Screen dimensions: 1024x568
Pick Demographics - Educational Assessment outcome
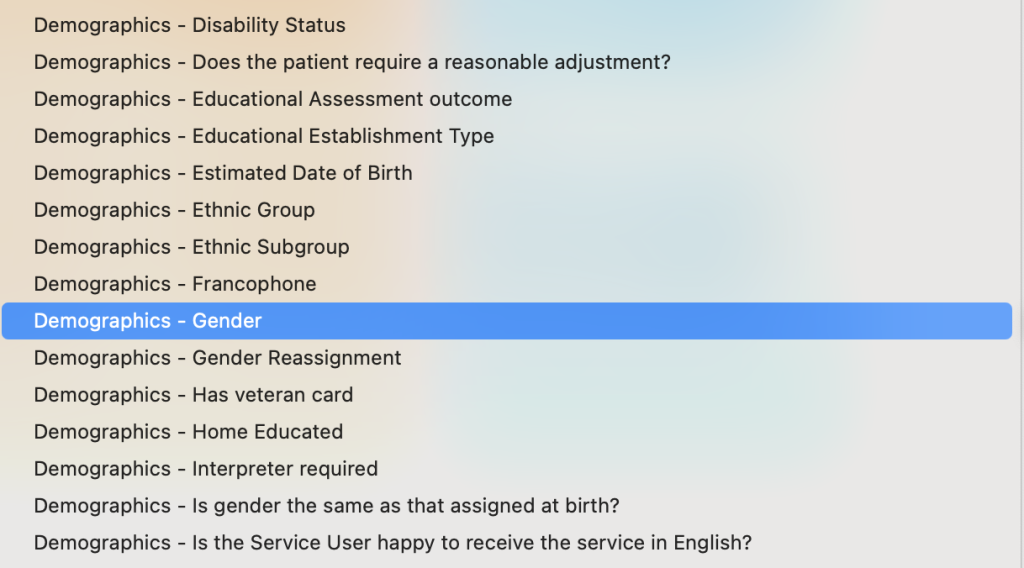tap(273, 99)
